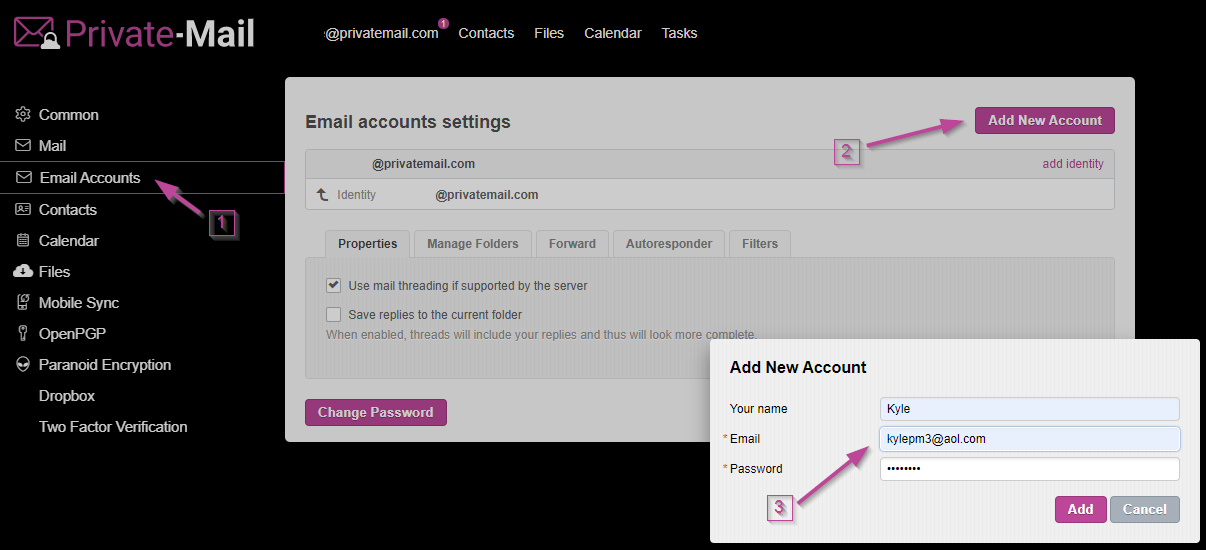Open the Forward tab
This screenshot has height=550, width=1206.
pyautogui.click(x=572, y=243)
